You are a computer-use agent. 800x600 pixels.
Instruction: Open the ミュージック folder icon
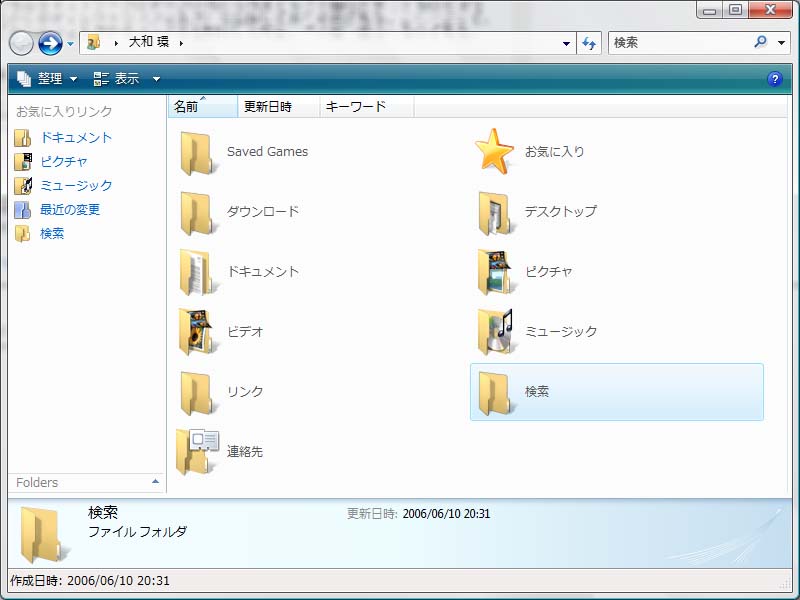(x=494, y=332)
